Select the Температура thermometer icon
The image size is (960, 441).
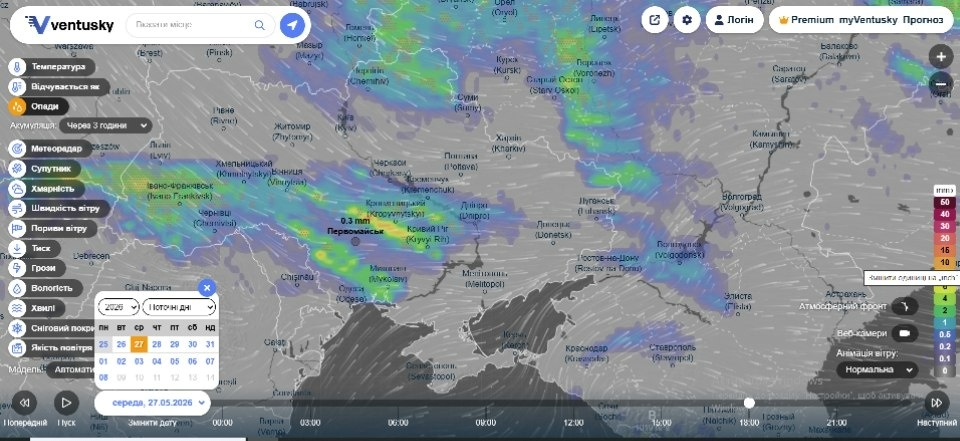(17, 66)
